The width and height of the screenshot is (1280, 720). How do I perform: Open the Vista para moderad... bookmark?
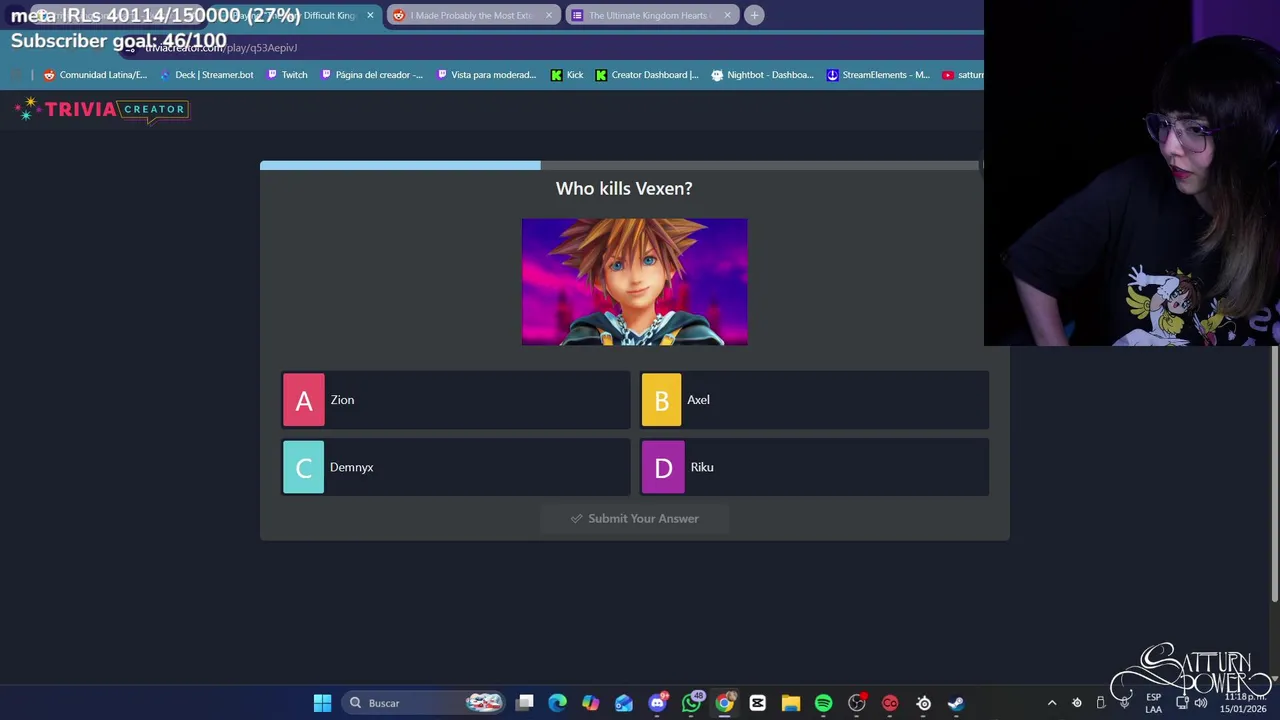tap(487, 75)
